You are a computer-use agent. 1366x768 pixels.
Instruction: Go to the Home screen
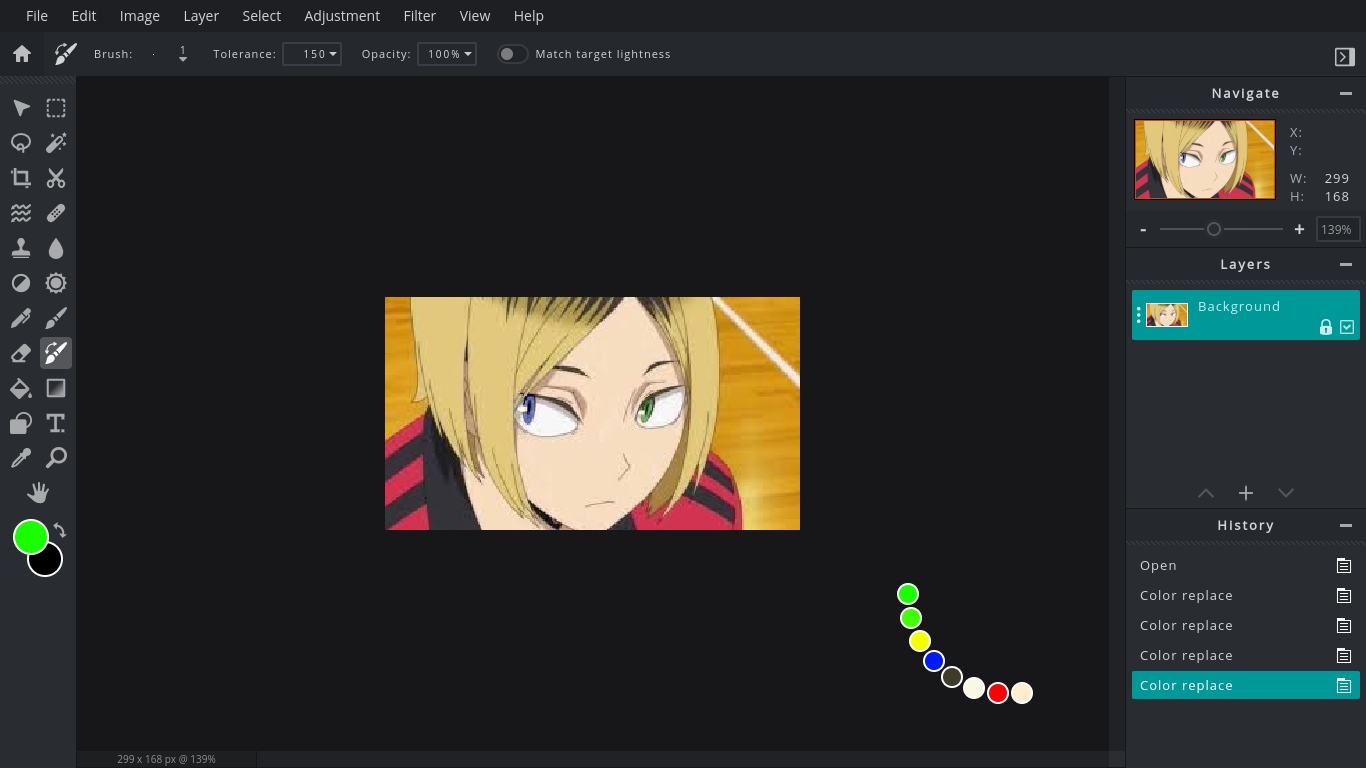point(22,54)
